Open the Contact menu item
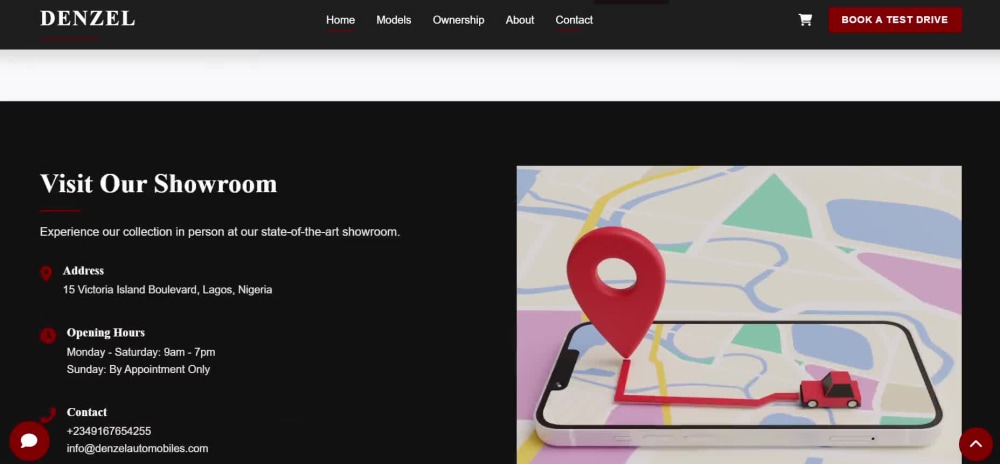The image size is (1000, 464). [x=574, y=20]
